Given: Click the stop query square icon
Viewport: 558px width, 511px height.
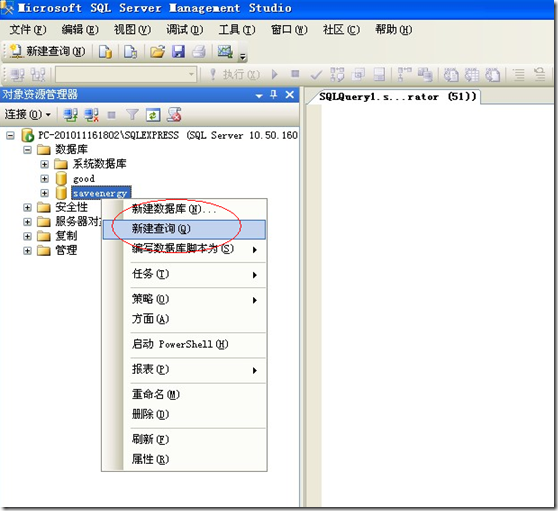Looking at the screenshot, I should tap(295, 74).
